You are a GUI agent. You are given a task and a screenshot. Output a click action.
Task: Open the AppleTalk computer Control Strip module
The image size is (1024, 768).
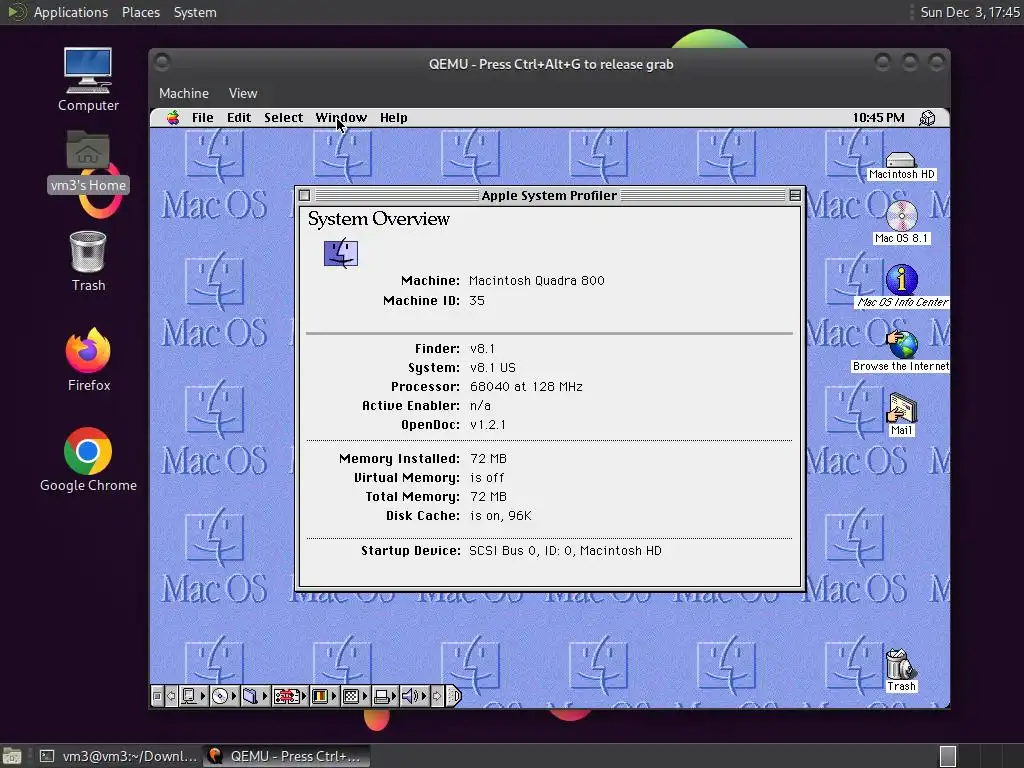(x=193, y=696)
